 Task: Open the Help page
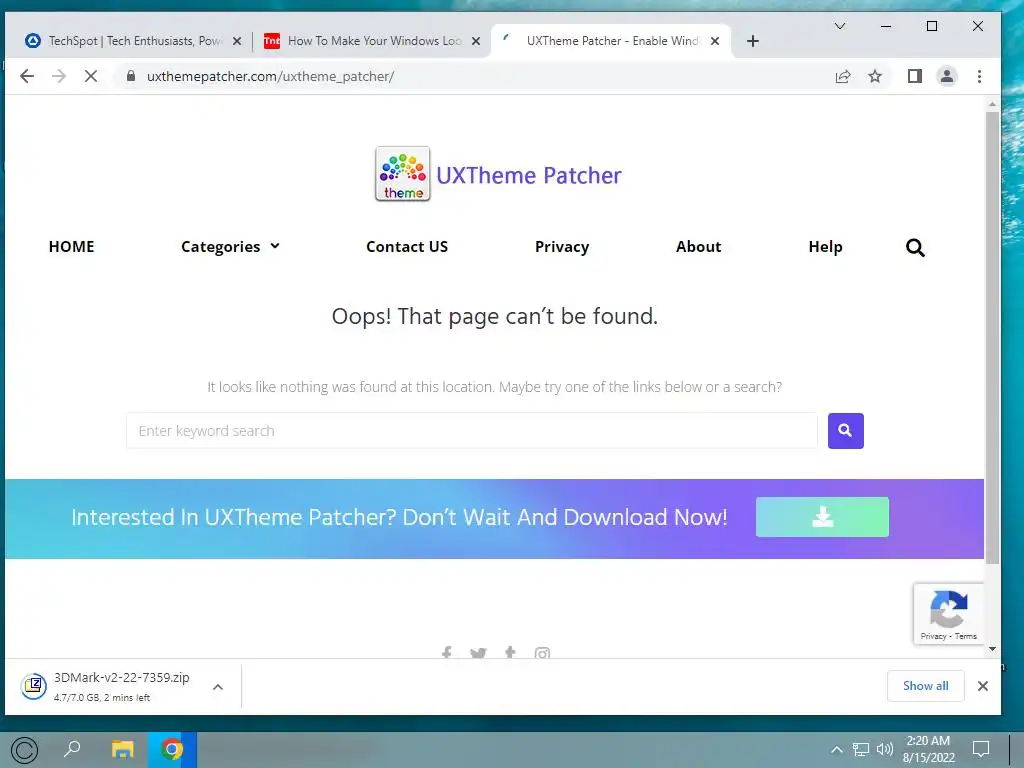point(825,247)
